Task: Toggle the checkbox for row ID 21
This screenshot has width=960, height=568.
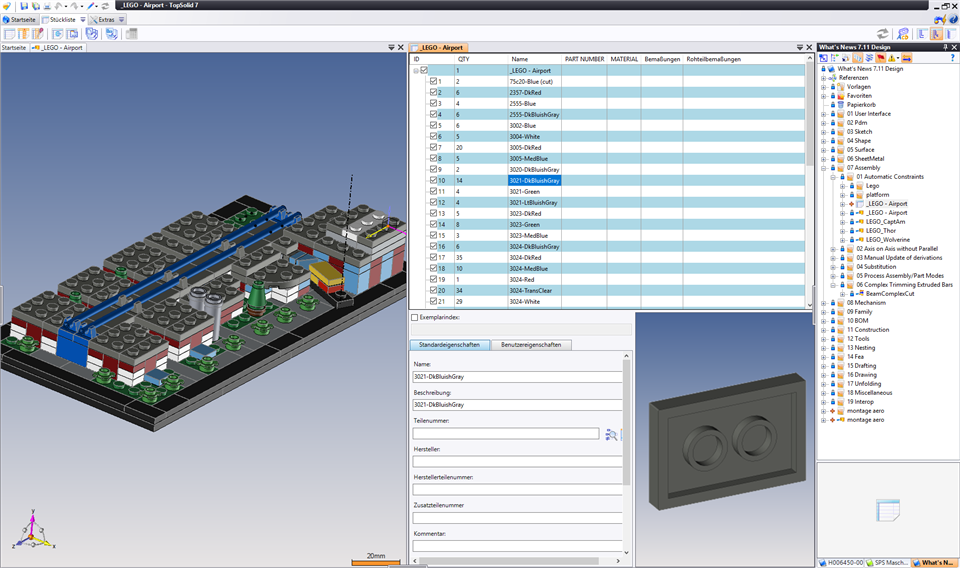Action: click(x=433, y=302)
